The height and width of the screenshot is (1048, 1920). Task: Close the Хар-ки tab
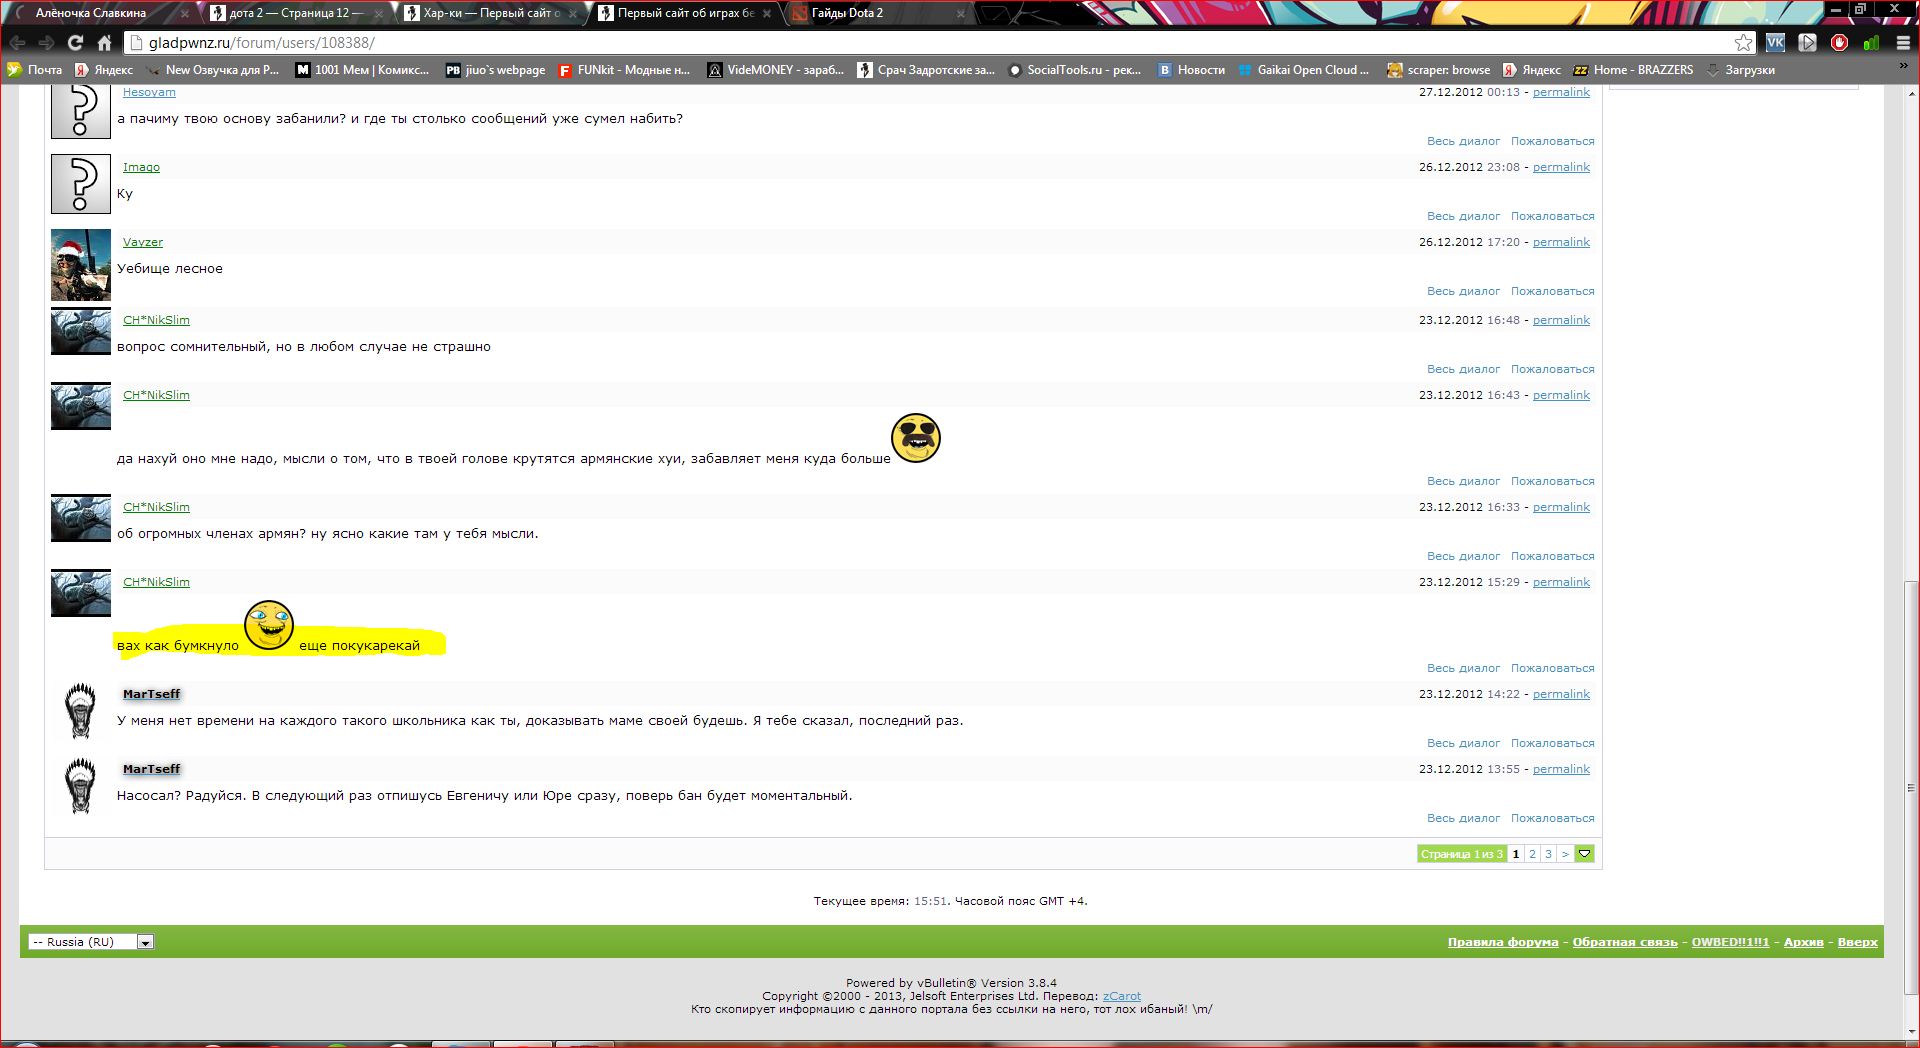click(573, 14)
